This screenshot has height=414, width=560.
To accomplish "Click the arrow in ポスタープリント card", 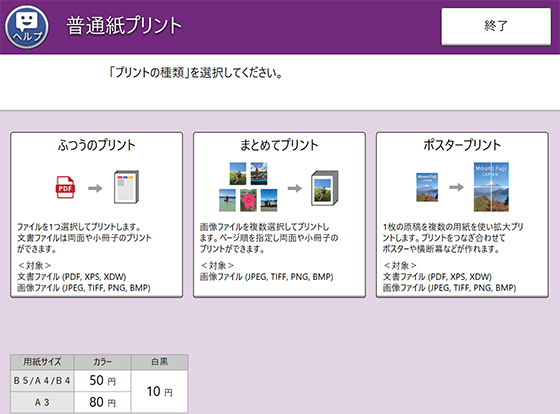I will [456, 187].
